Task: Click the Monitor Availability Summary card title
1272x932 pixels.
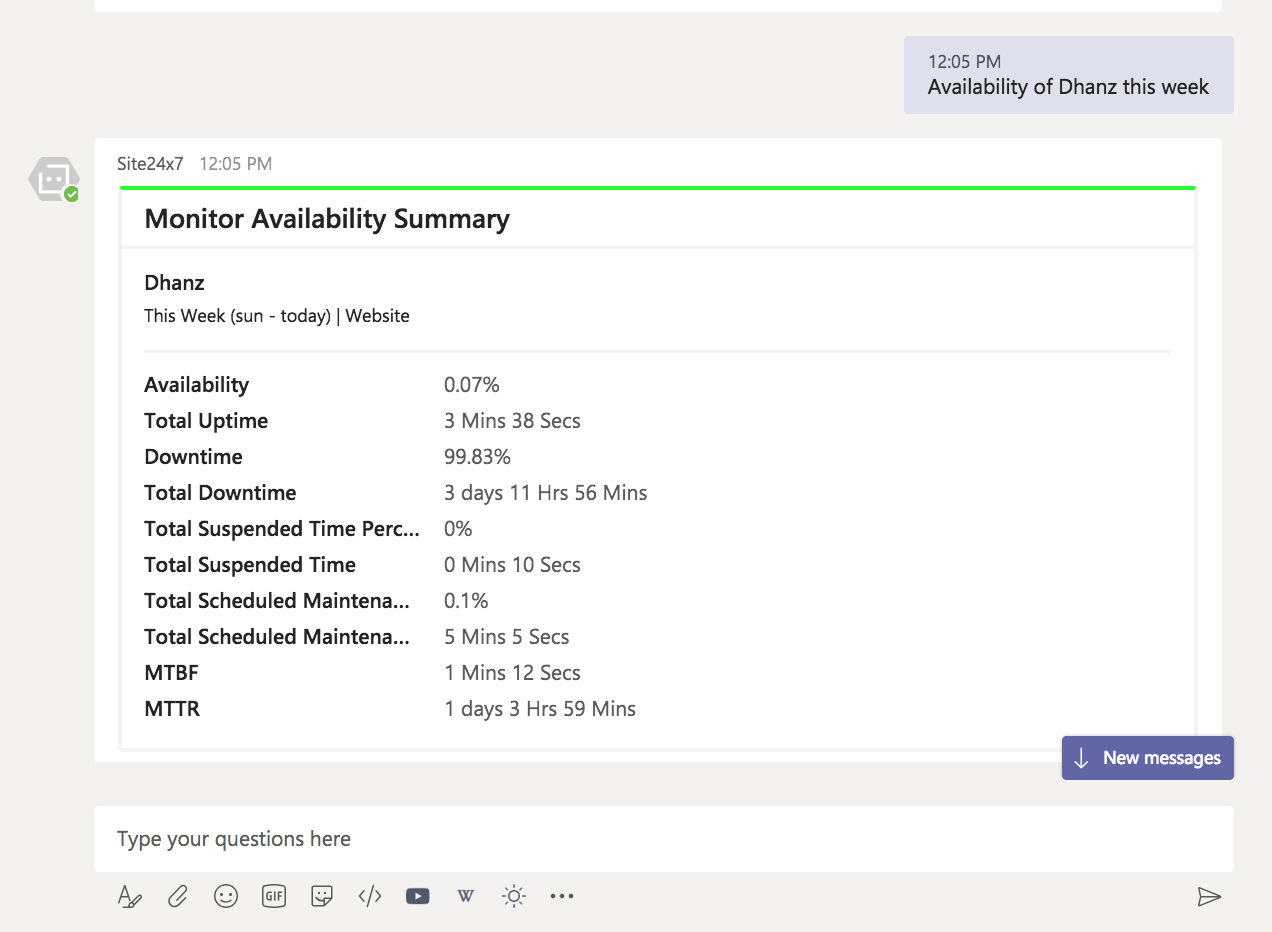Action: [327, 219]
